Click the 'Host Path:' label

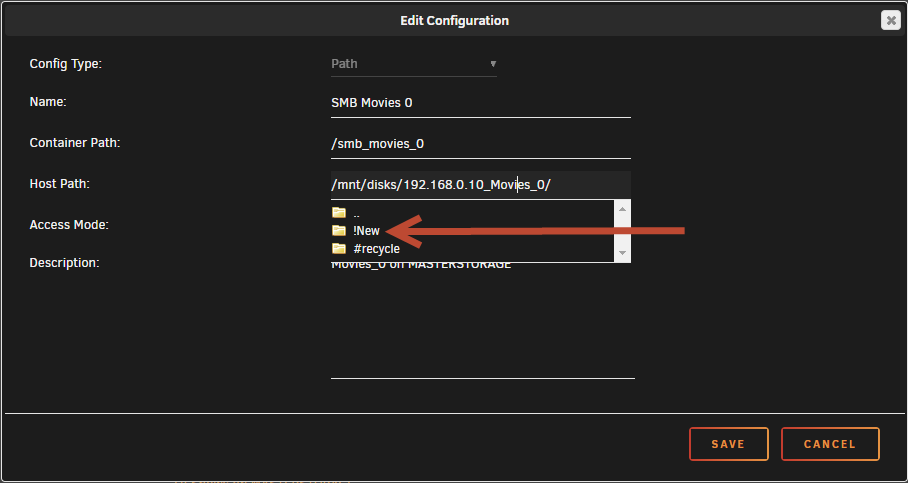(60, 184)
